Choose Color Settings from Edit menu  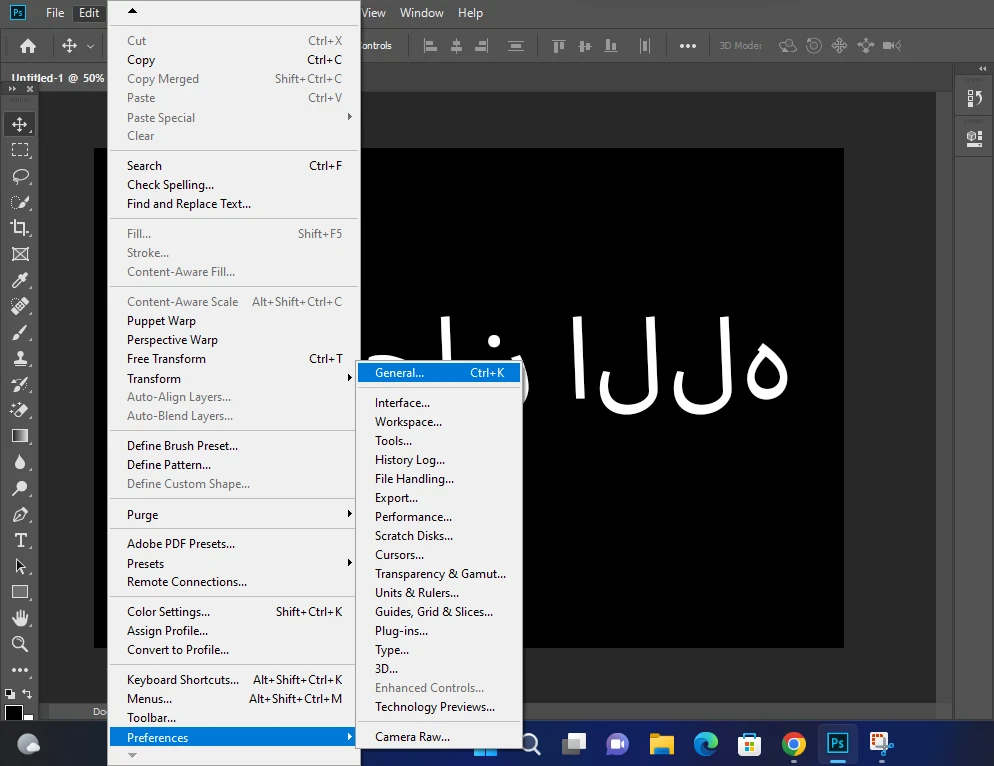click(233, 612)
